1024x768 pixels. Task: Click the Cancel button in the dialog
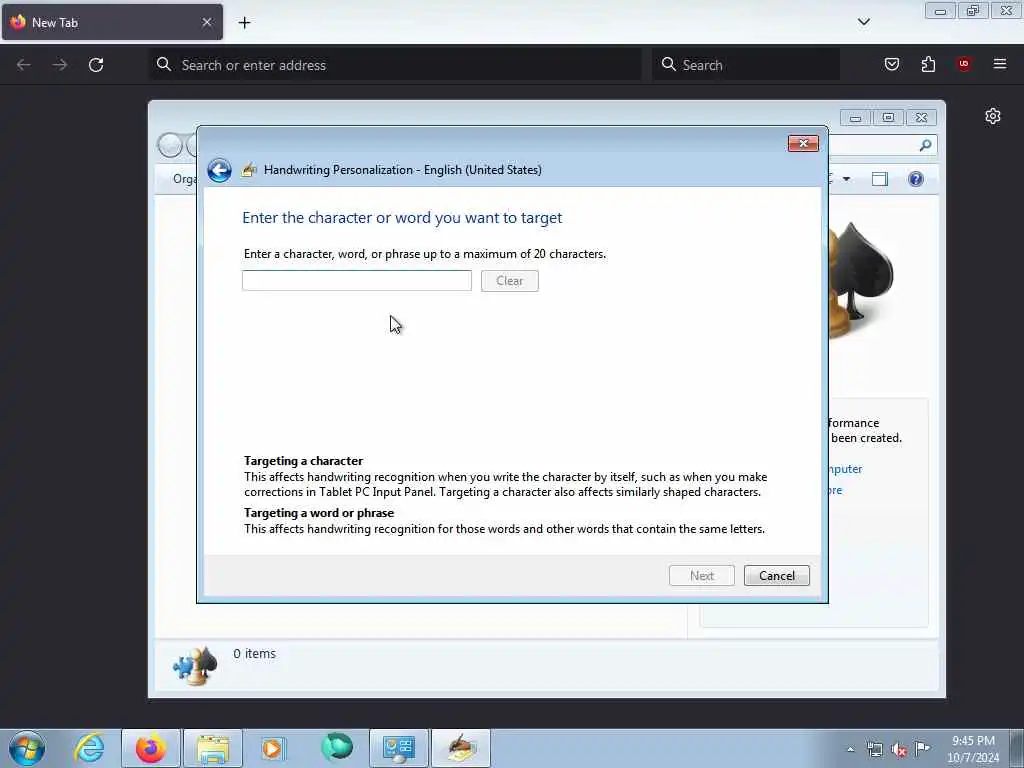click(776, 575)
